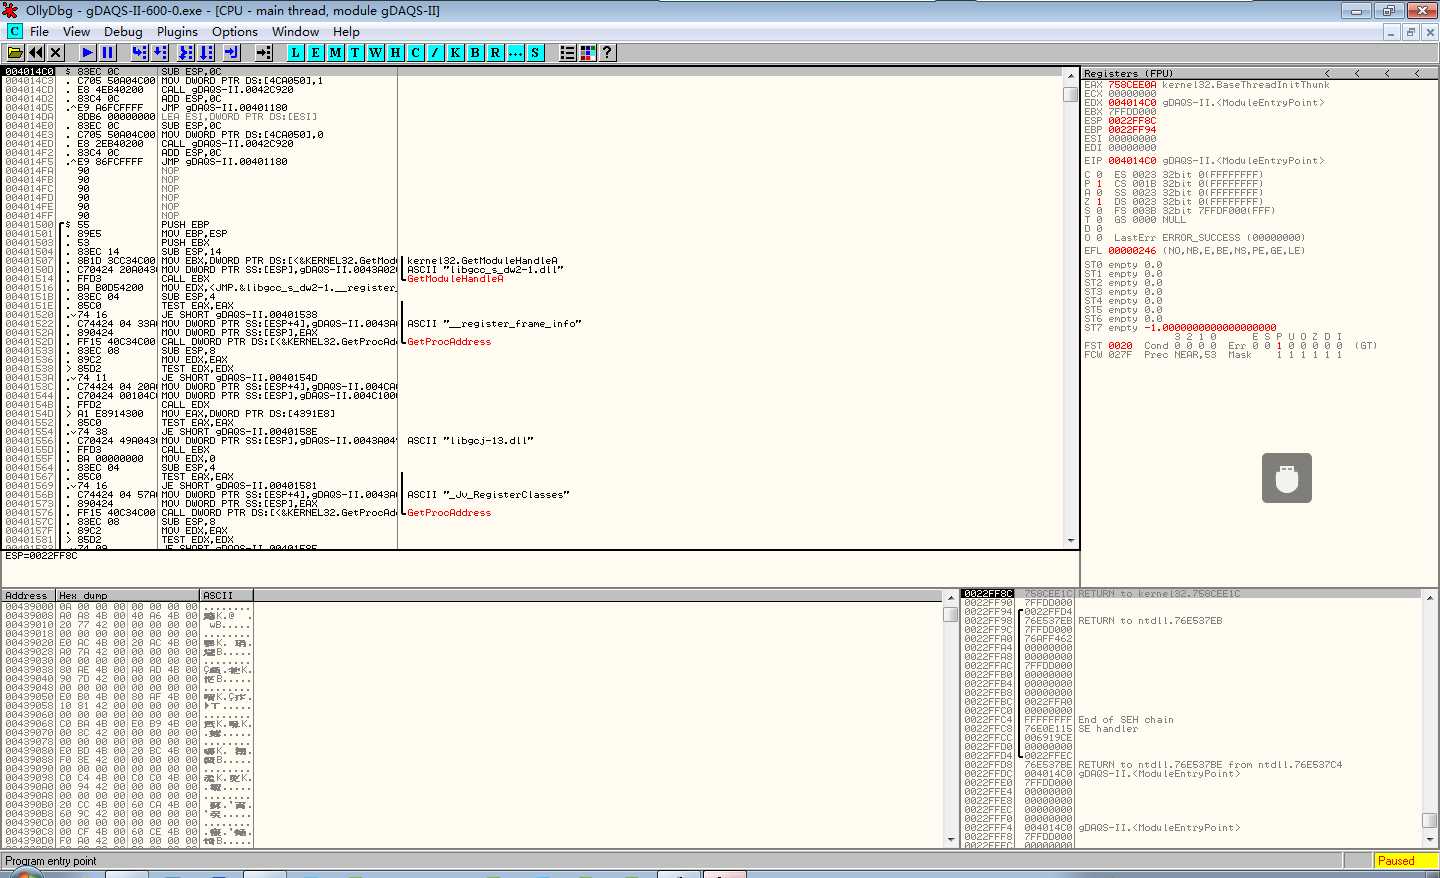Select the EFL value 00000246
The image size is (1440, 878).
1132,251
